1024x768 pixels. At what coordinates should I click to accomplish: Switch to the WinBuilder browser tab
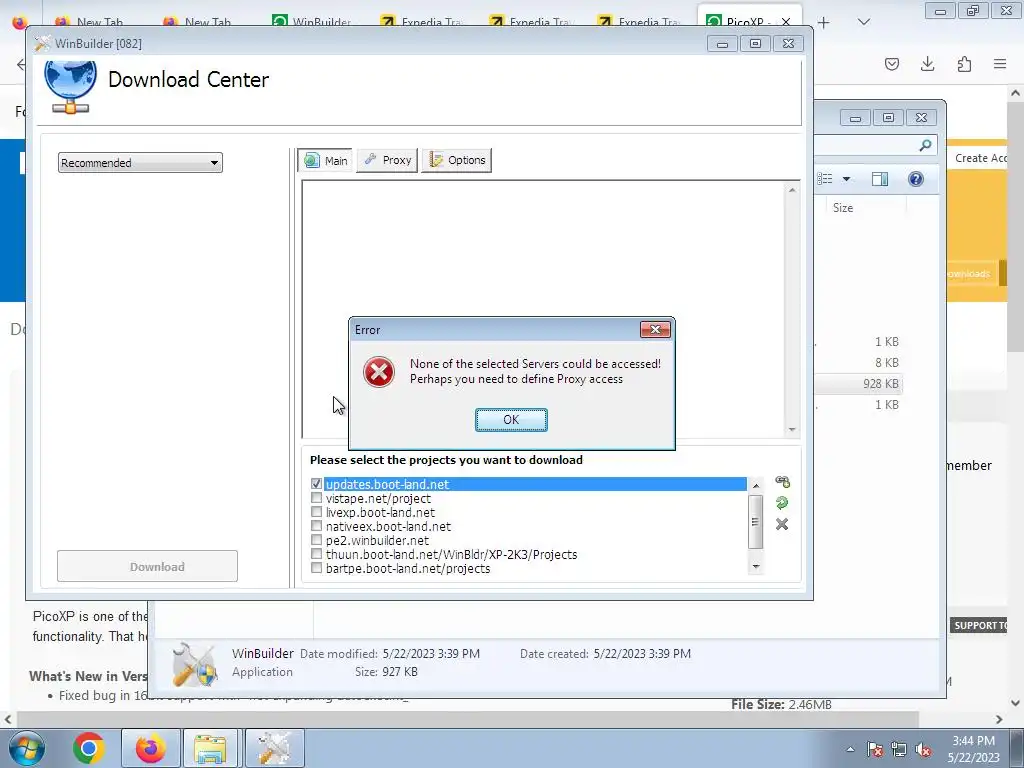312,22
